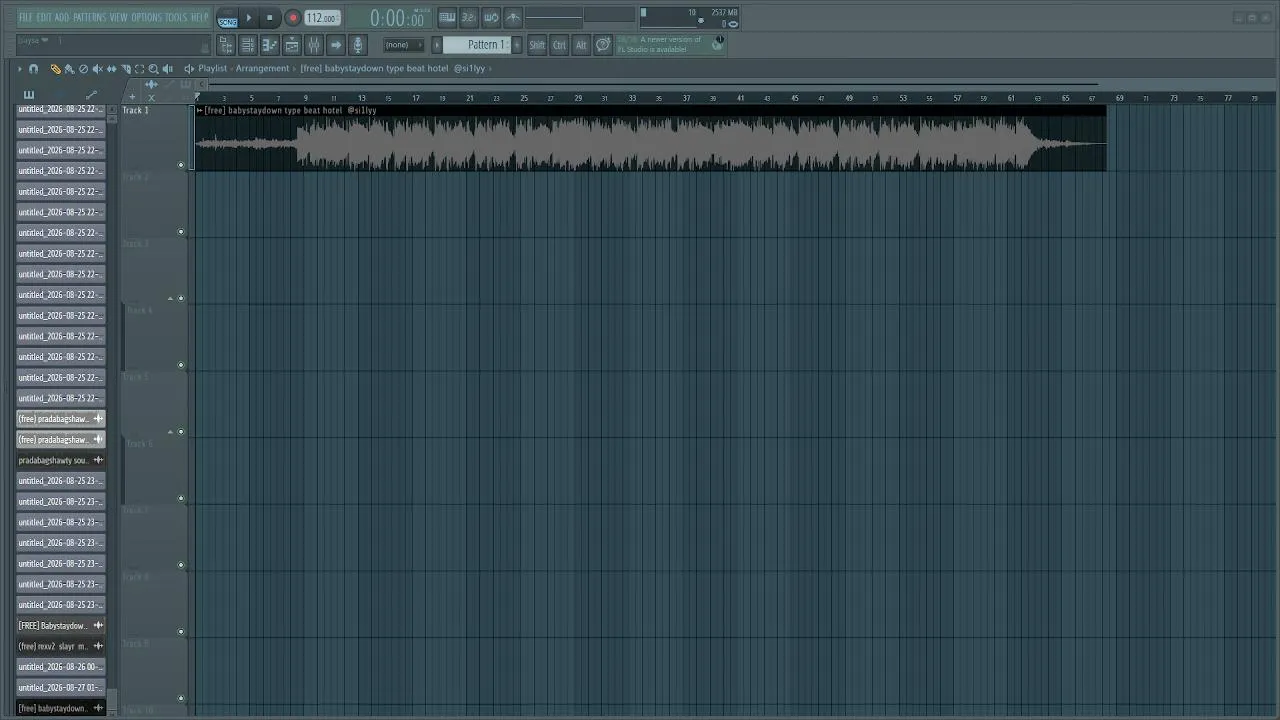Screen dimensions: 1280x720
Task: Select the Delete tool
Action: [x=83, y=69]
